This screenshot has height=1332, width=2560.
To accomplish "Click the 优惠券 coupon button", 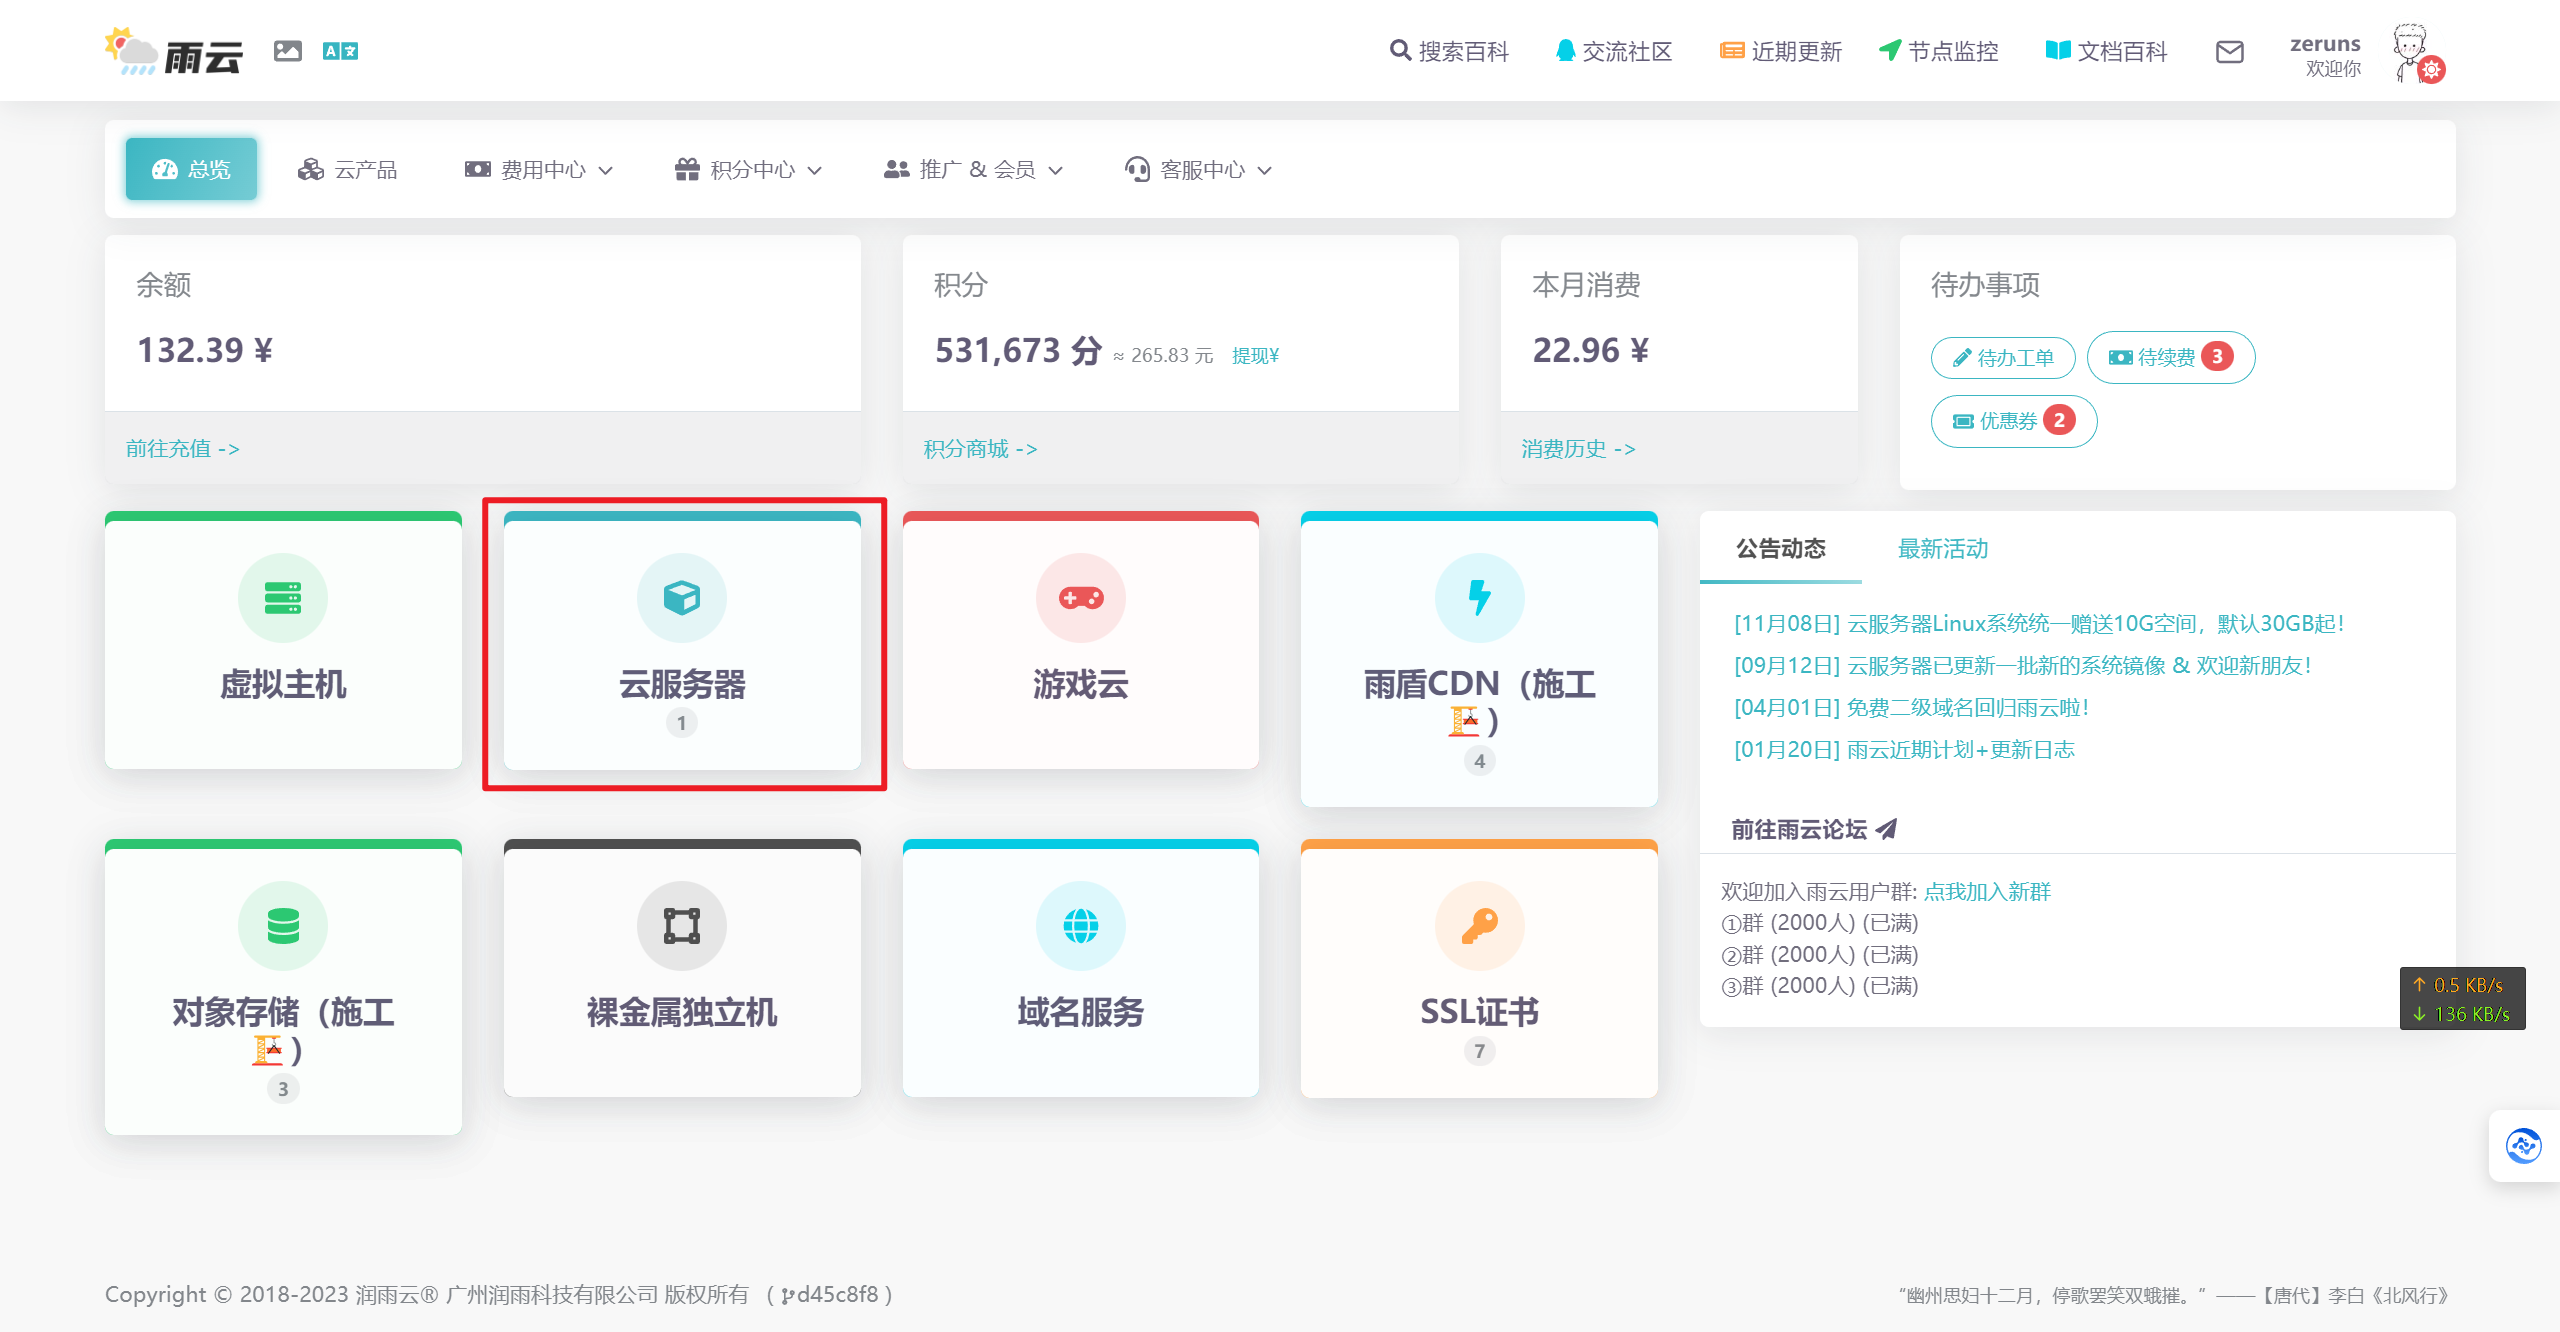I will point(2014,421).
